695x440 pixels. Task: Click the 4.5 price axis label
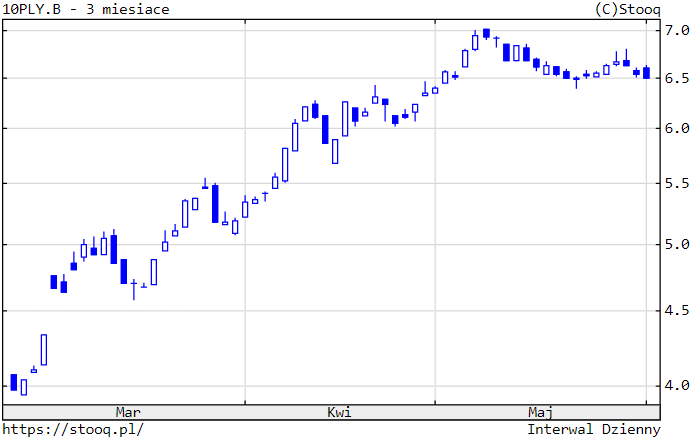click(x=677, y=311)
